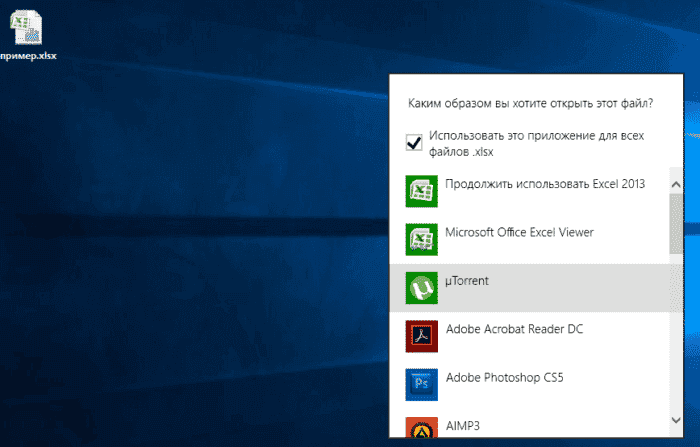Image resolution: width=700 pixels, height=447 pixels.
Task: Uncheck the use-for-all-.xlsx-files checkbox
Action: tap(414, 142)
